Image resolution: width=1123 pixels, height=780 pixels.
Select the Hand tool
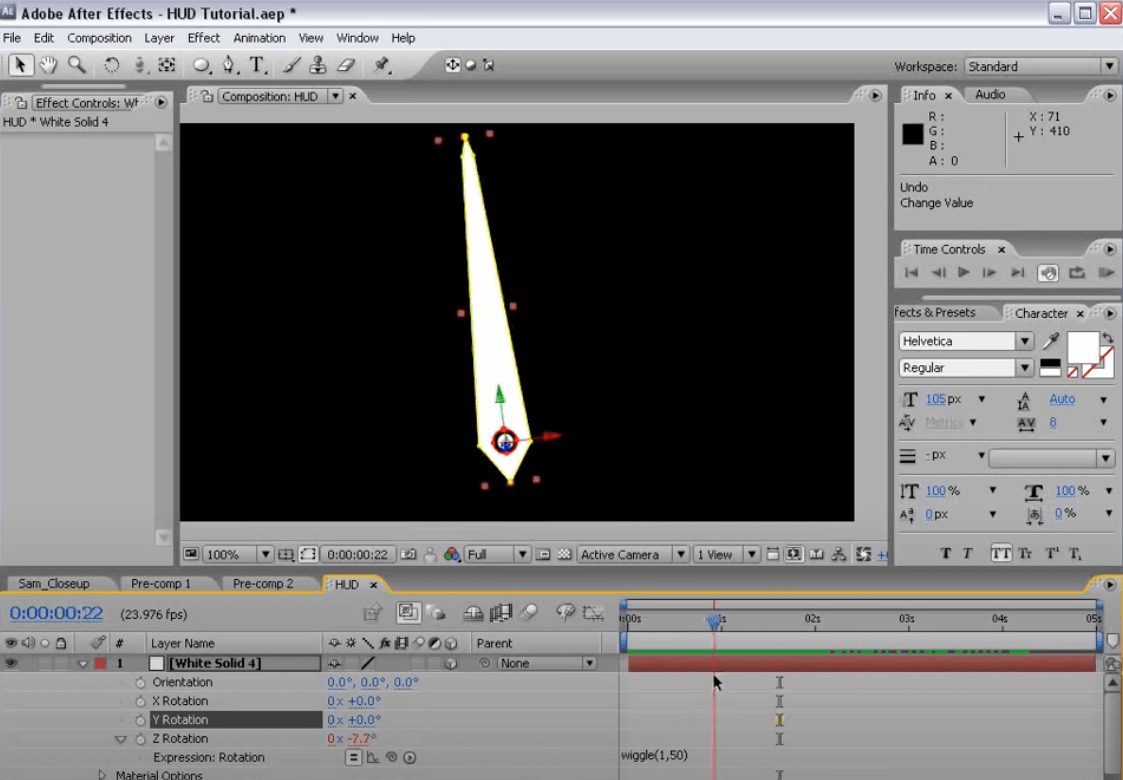pos(47,65)
